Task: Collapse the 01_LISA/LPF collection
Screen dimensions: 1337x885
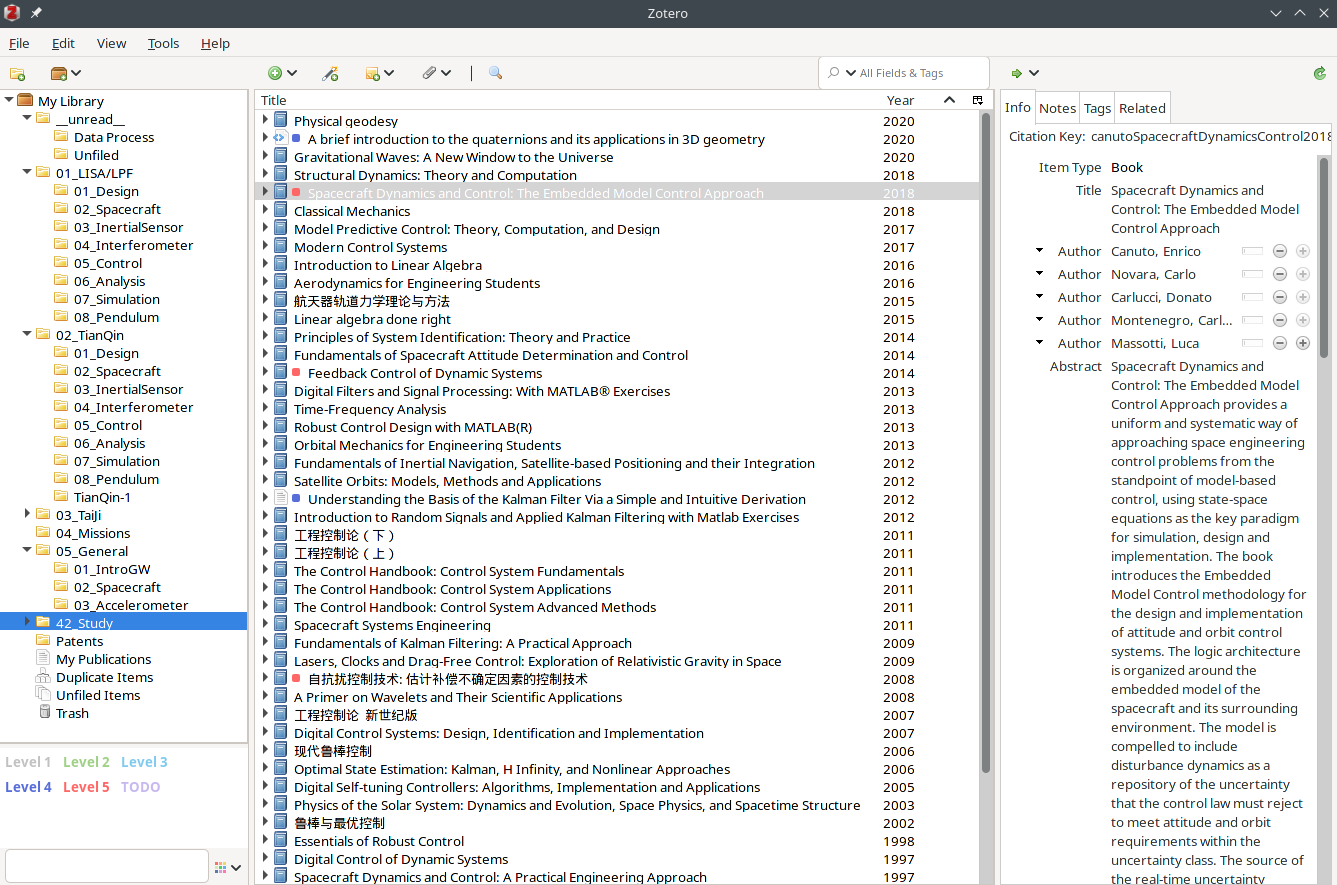Action: click(27, 173)
